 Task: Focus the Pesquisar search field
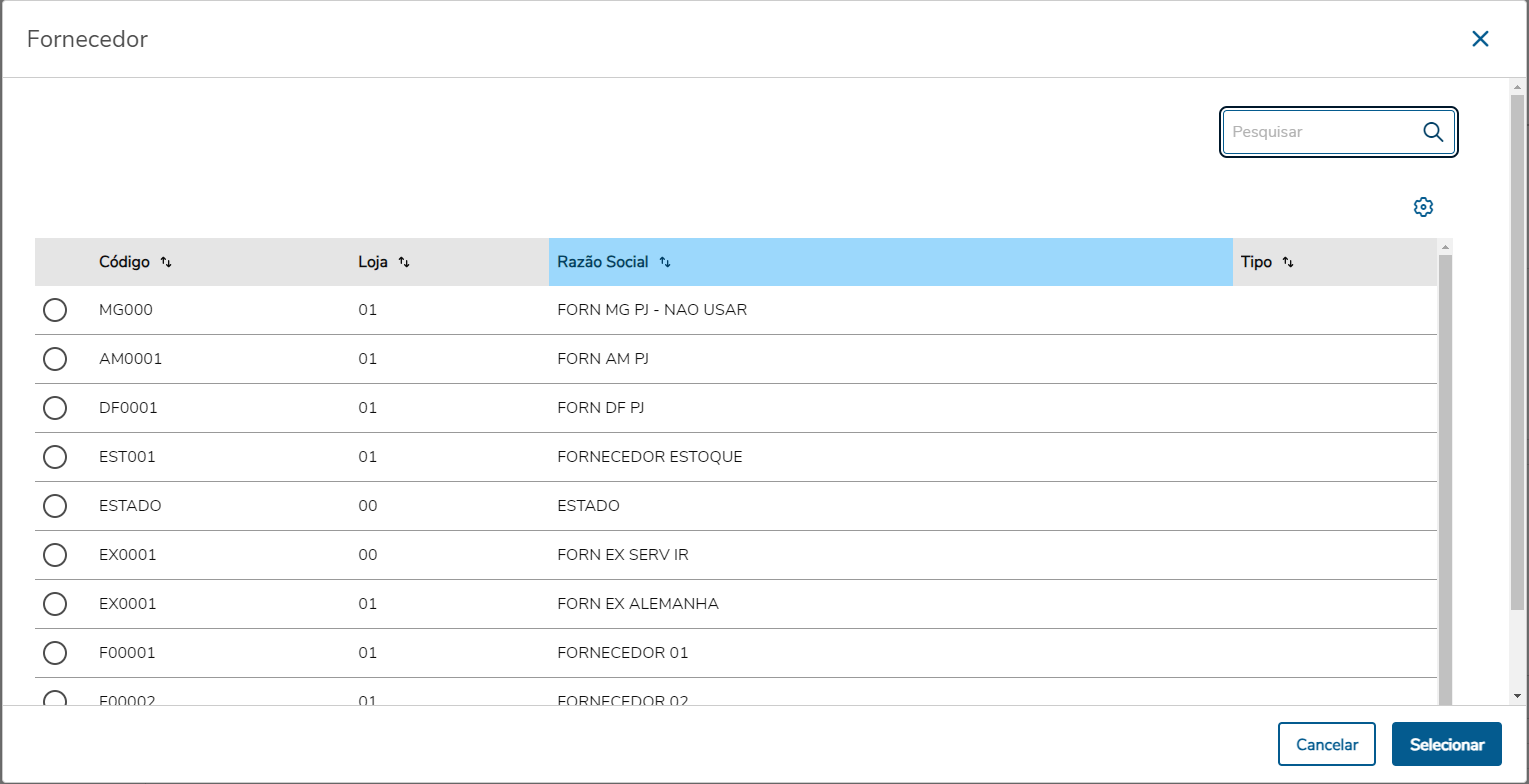[x=1320, y=132]
